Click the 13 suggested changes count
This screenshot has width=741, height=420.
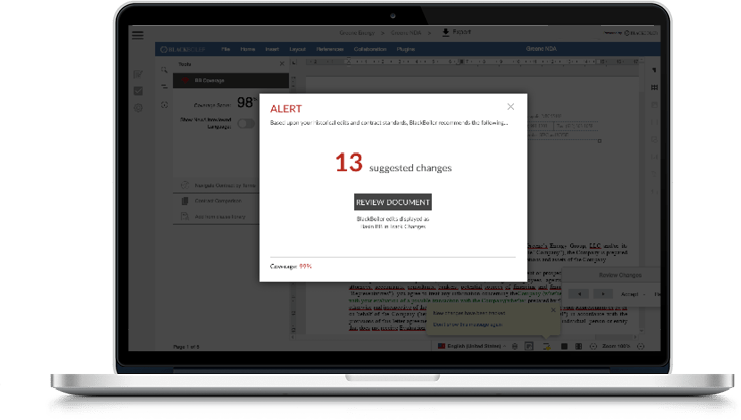pyautogui.click(x=349, y=163)
